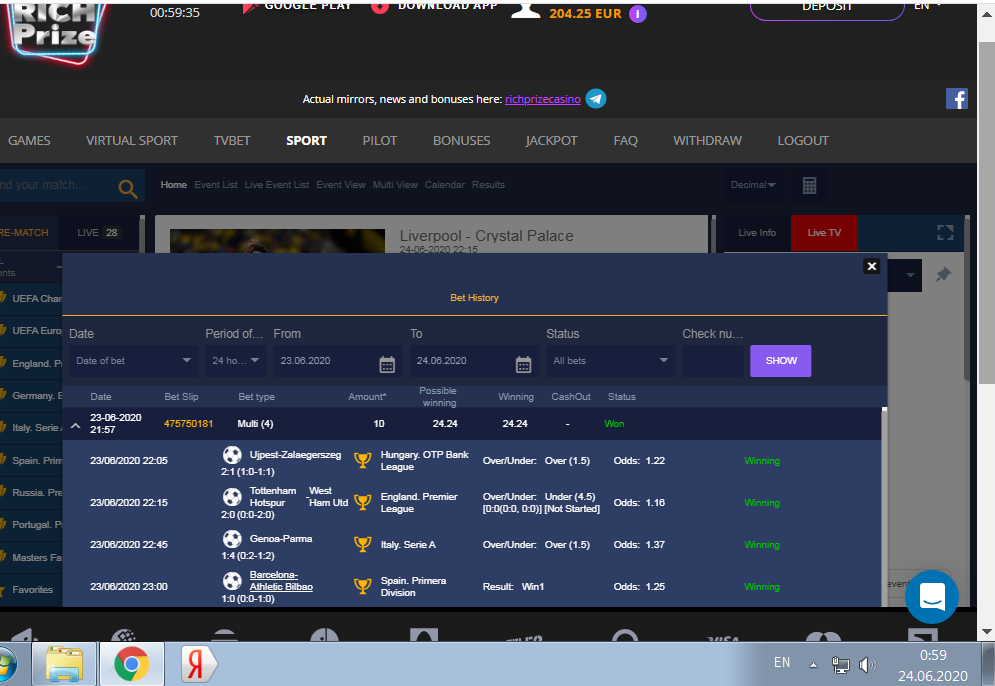The height and width of the screenshot is (686, 995).
Task: Click the balance info icon
Action: pyautogui.click(x=637, y=13)
